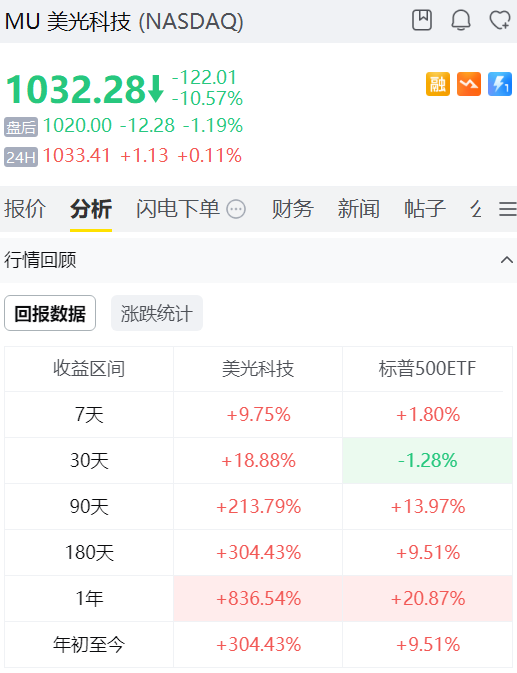Click the 标普500ETF column header

427,369
